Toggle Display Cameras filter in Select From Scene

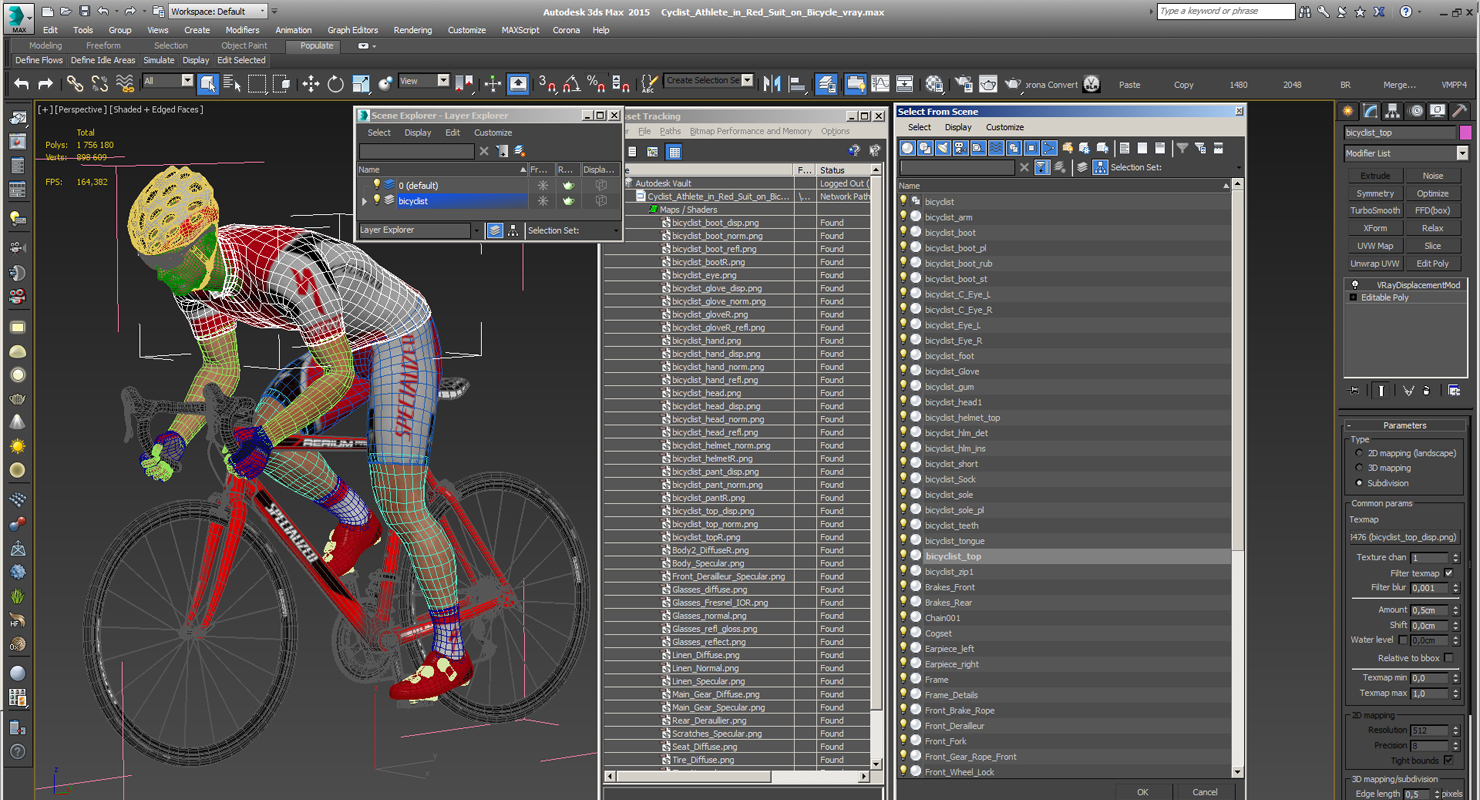[x=961, y=148]
